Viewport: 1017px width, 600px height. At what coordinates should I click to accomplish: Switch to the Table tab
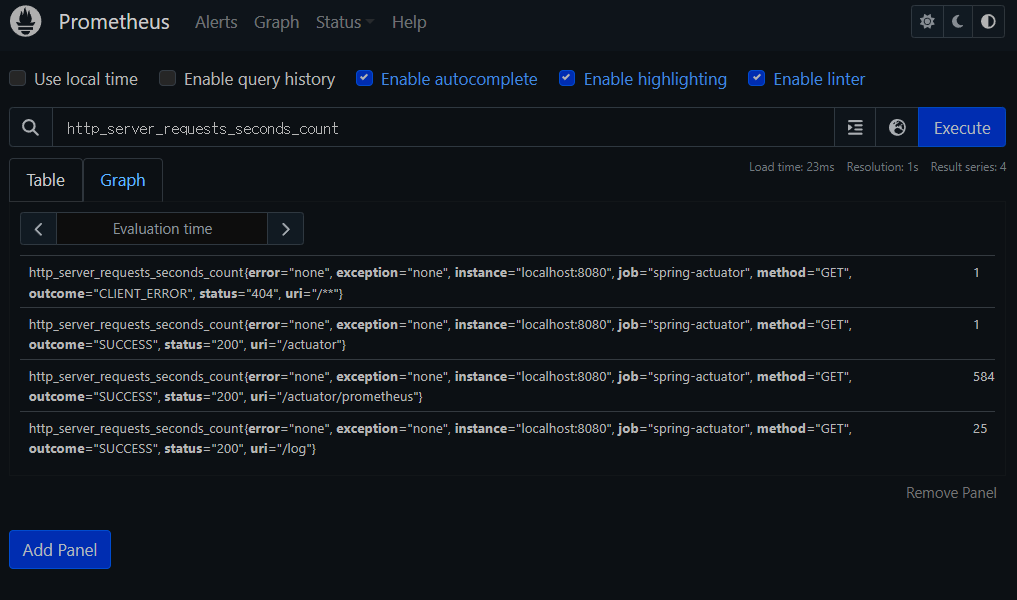tap(45, 180)
